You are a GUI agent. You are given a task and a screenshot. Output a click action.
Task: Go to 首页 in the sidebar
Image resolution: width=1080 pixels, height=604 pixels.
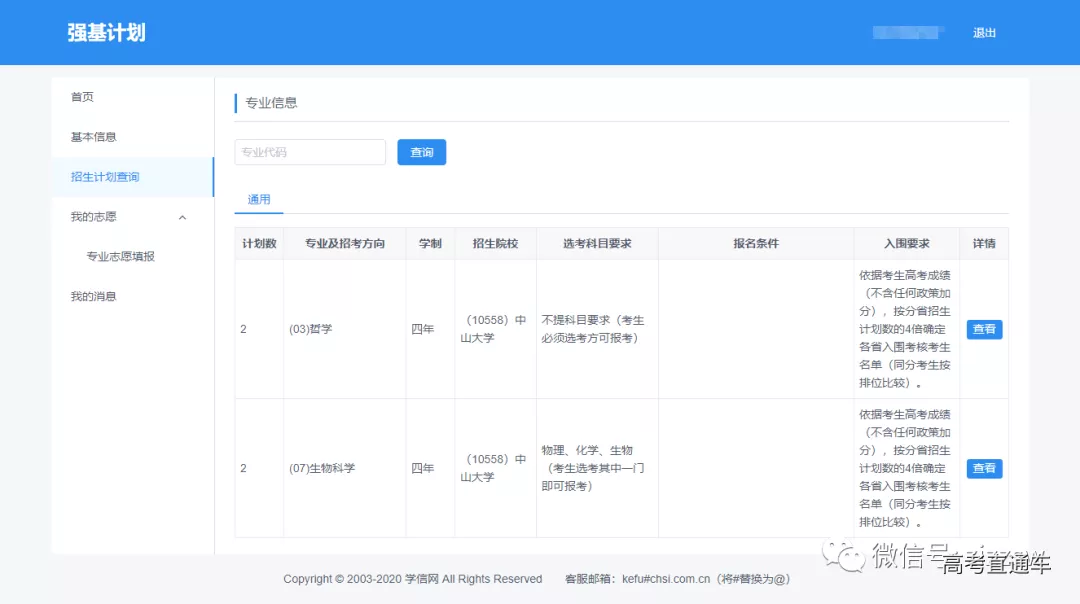click(82, 97)
